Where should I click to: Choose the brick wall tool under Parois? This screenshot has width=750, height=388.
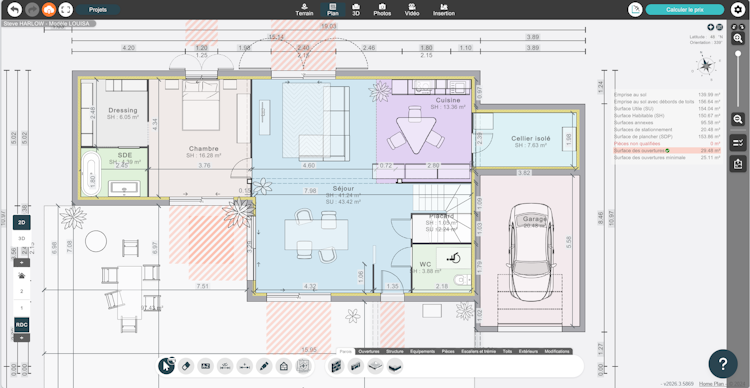[337, 366]
